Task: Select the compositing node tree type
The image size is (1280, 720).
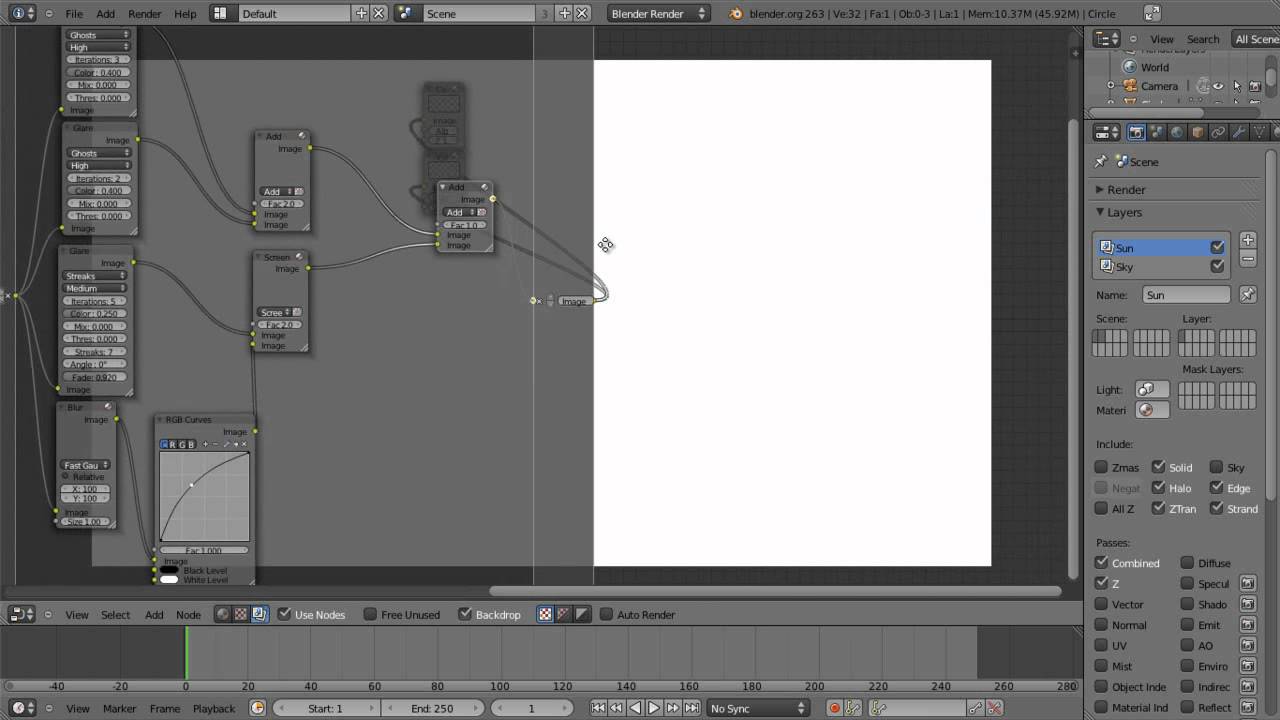Action: [x=259, y=614]
